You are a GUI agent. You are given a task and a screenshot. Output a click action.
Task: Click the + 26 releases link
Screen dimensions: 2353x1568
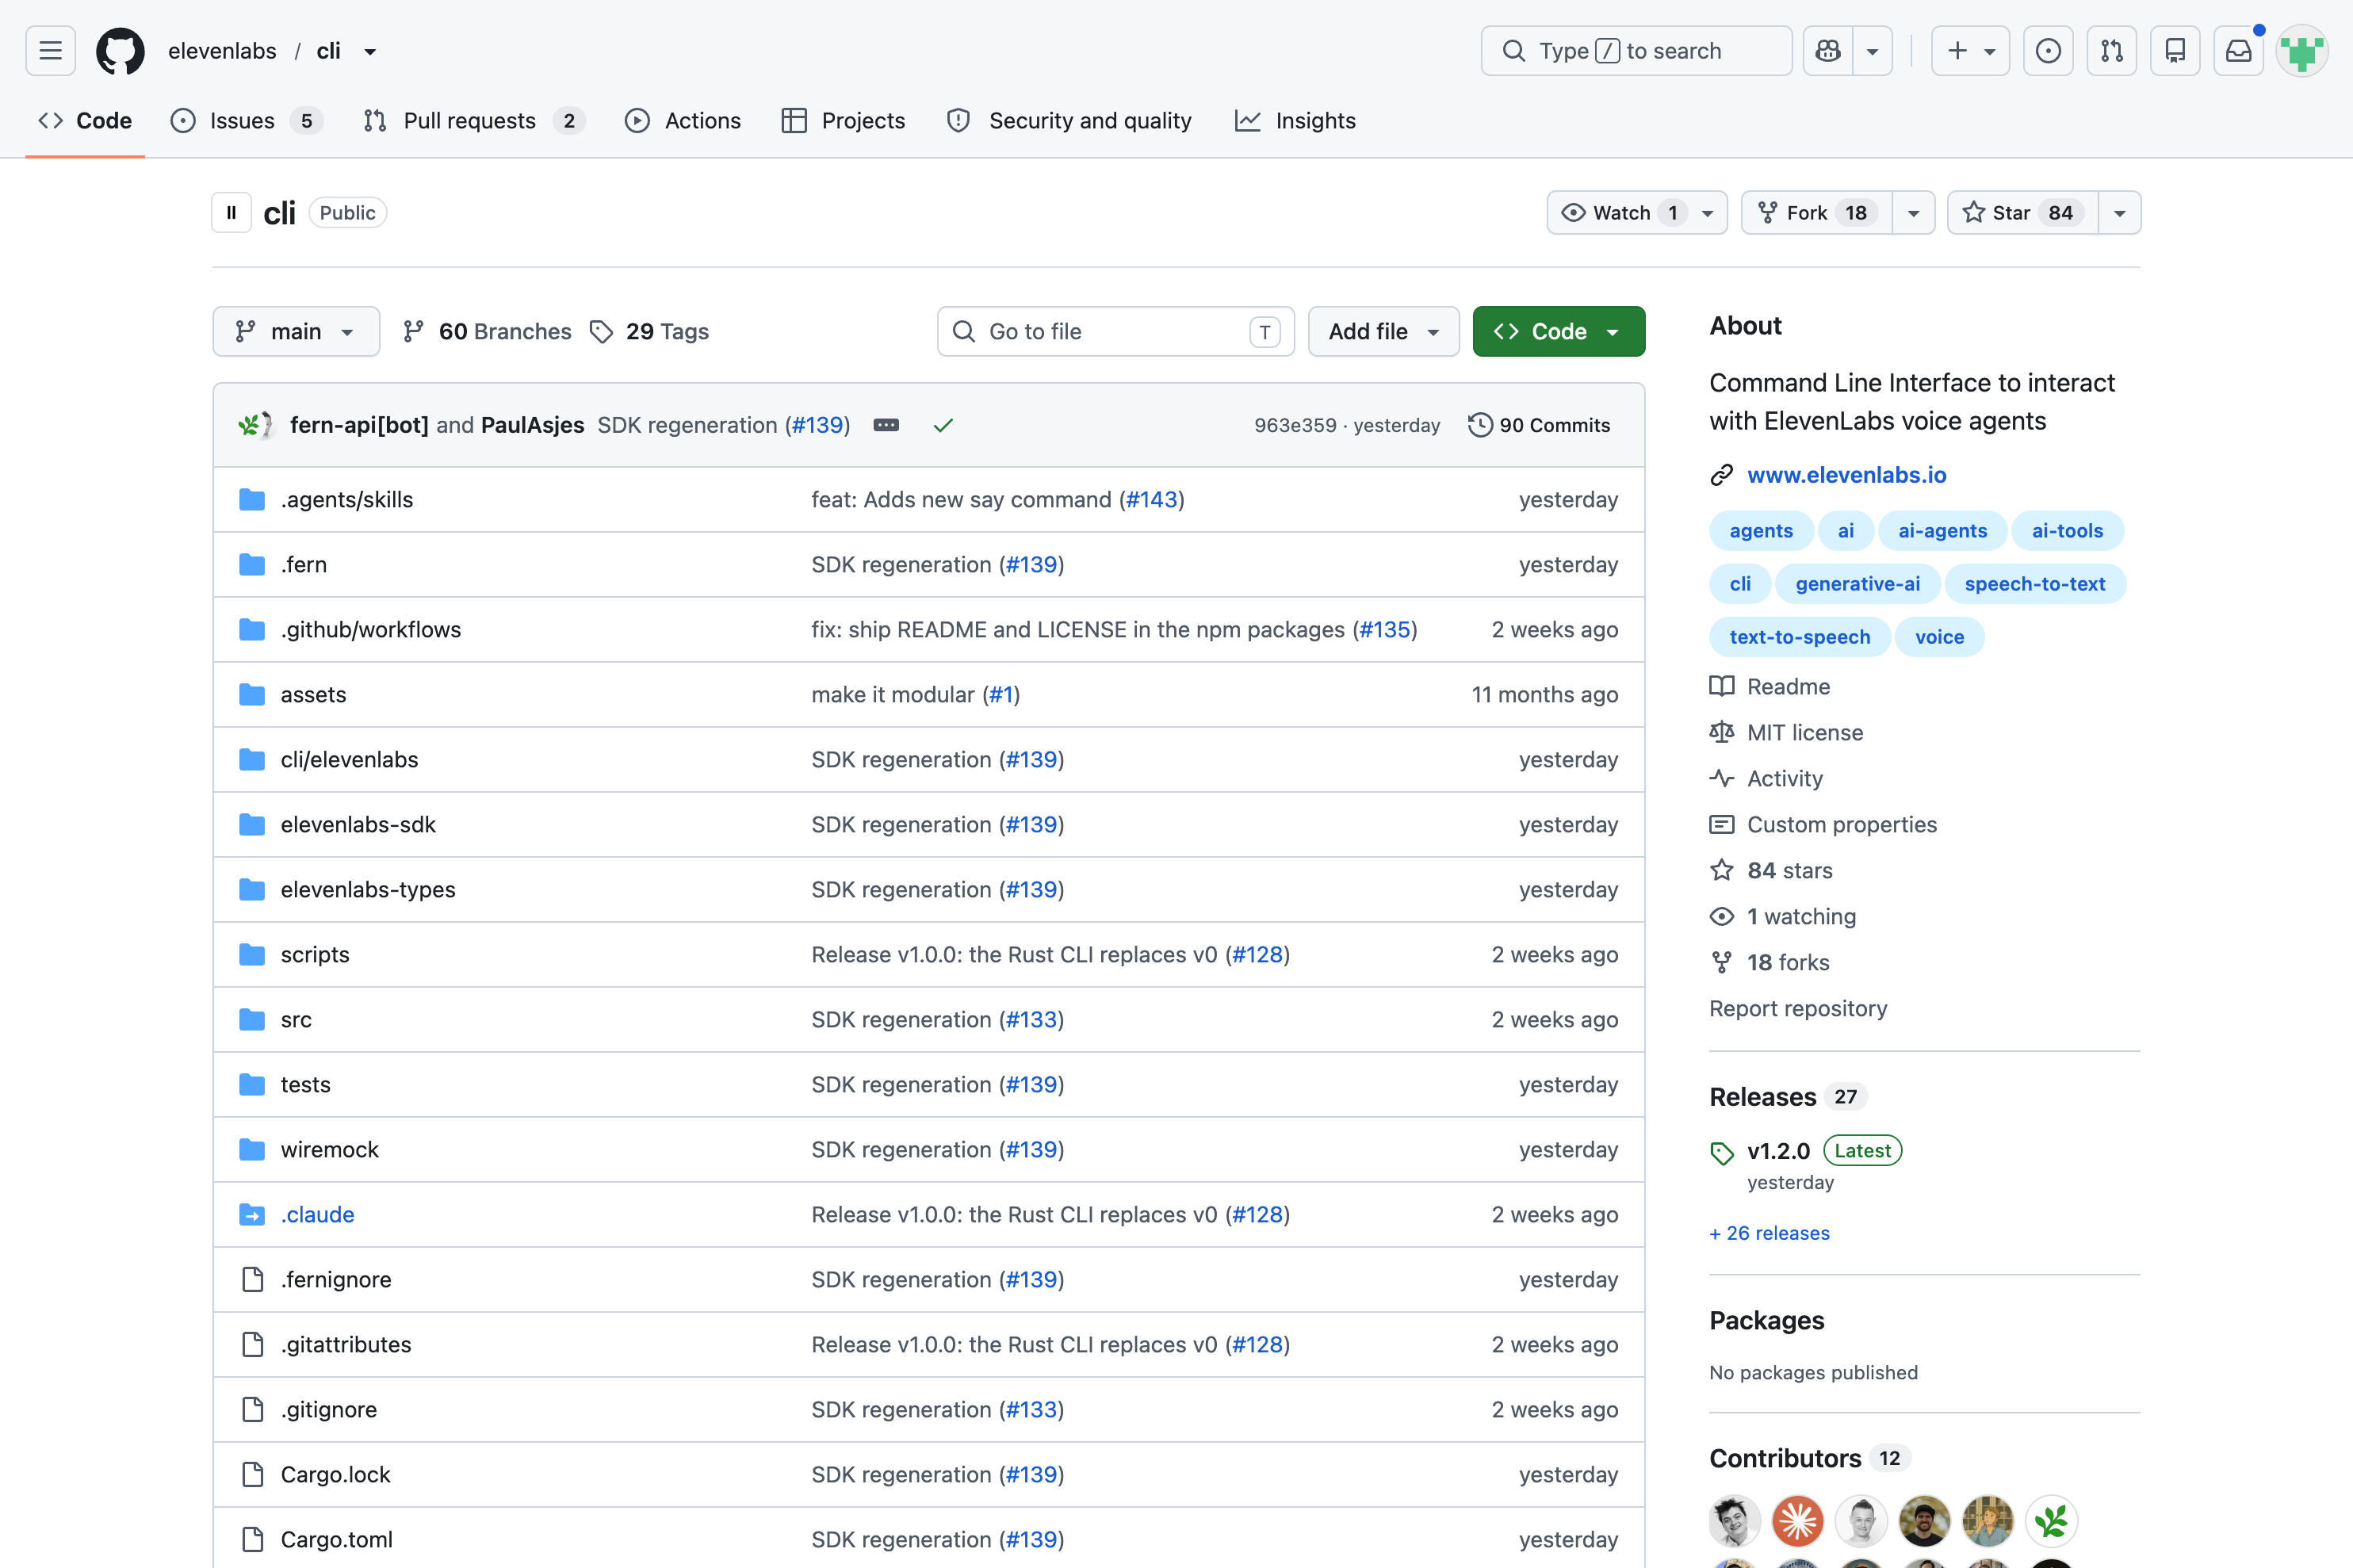click(1769, 1233)
